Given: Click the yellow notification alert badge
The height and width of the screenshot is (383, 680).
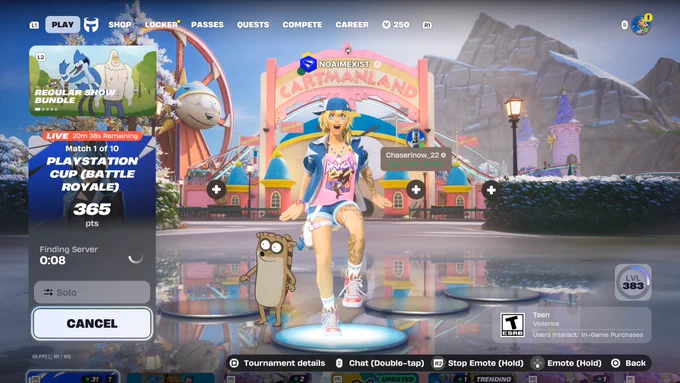Looking at the screenshot, I should pyautogui.click(x=648, y=18).
